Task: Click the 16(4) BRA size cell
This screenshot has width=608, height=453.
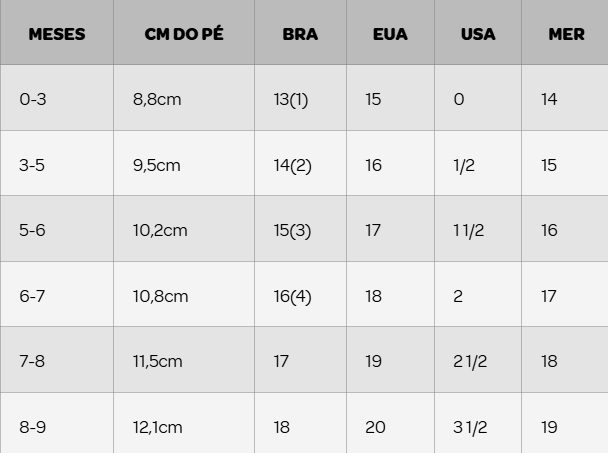Action: coord(292,296)
